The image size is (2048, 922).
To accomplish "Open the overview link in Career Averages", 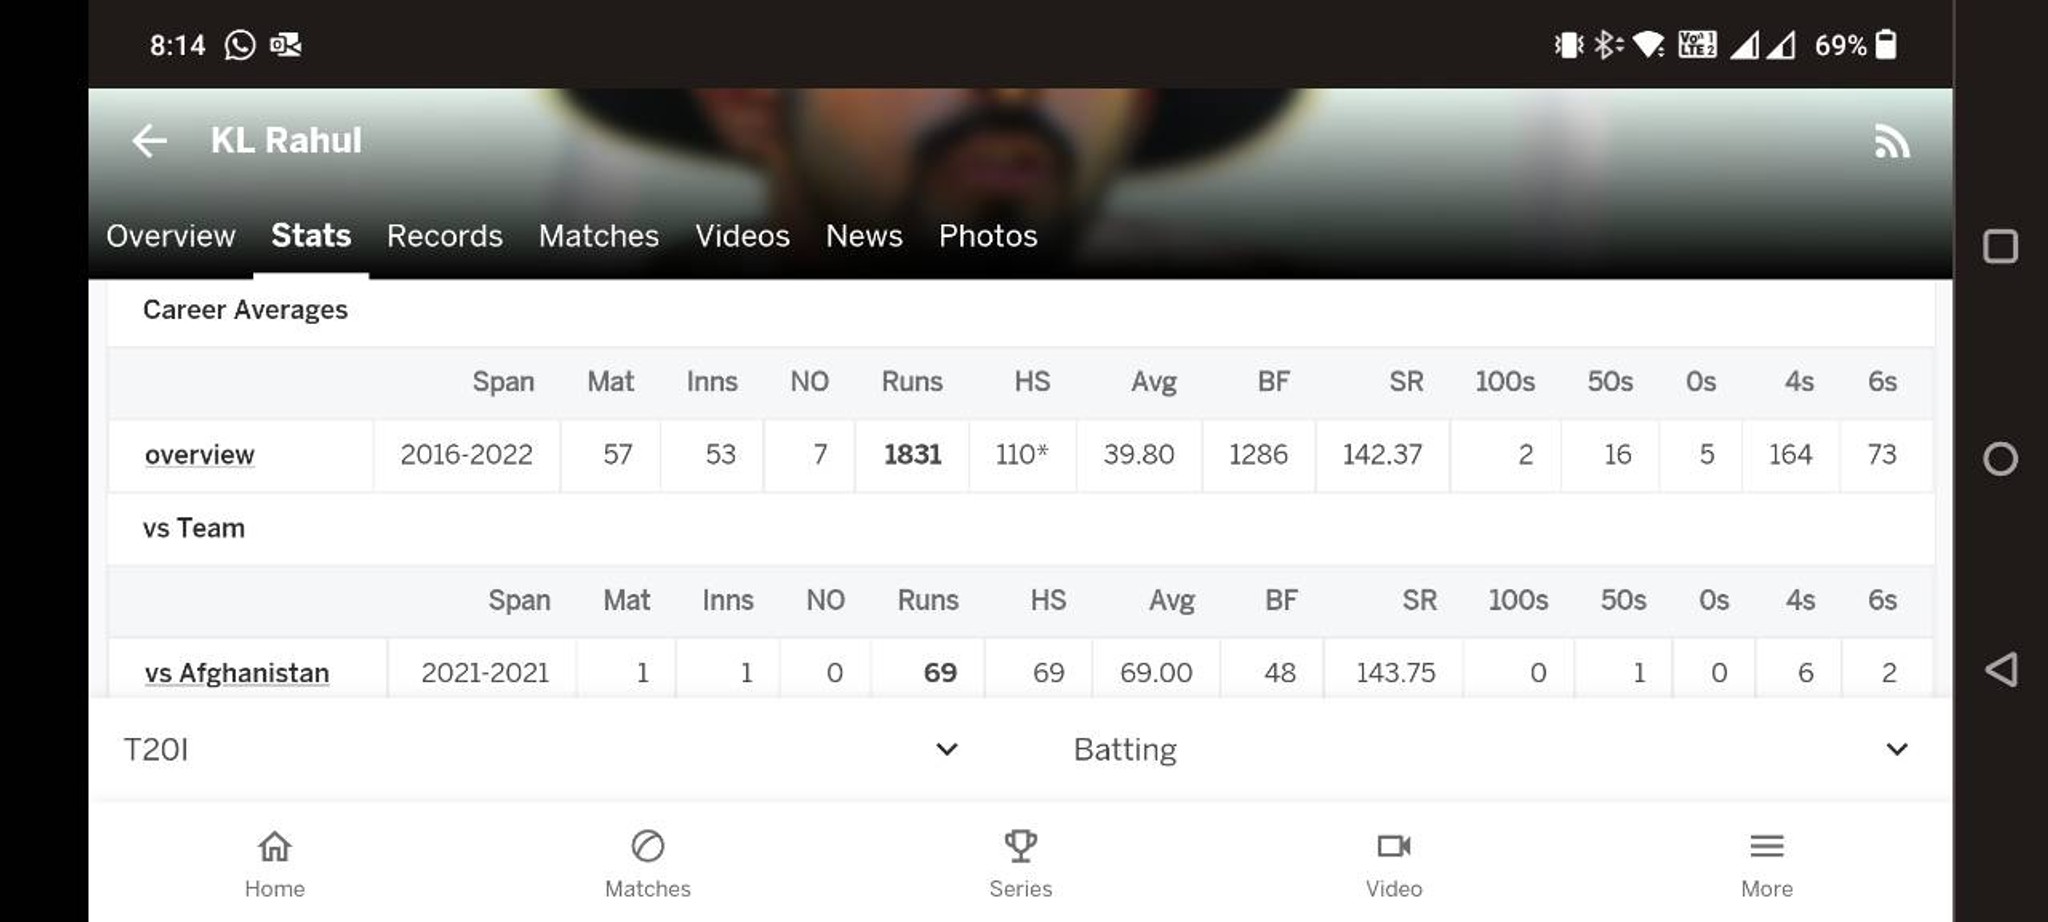I will pos(200,455).
